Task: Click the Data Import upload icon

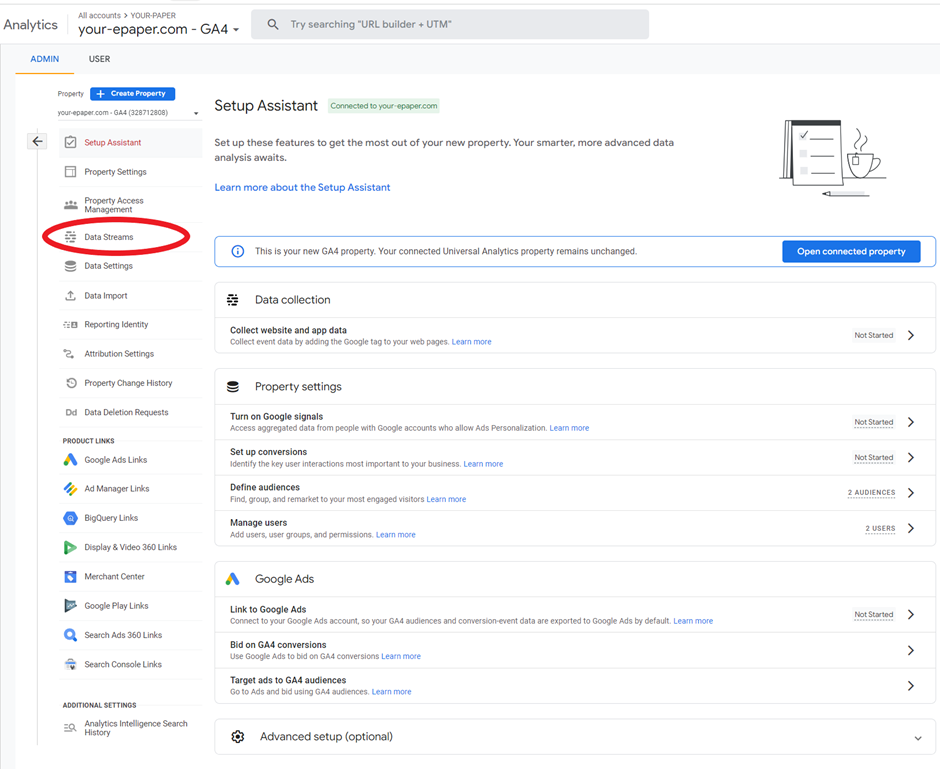Action: click(70, 295)
